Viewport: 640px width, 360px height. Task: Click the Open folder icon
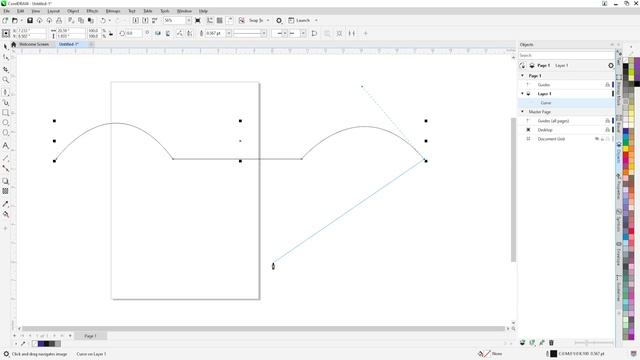pos(15,20)
